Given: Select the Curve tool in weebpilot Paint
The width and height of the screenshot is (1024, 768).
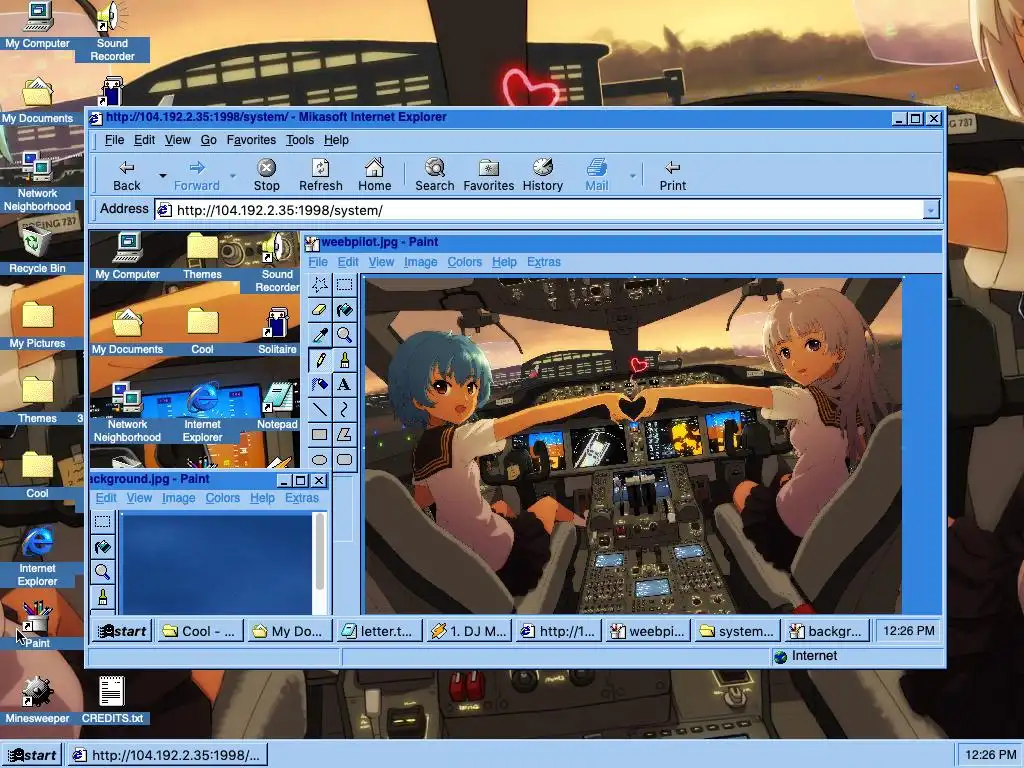Looking at the screenshot, I should click(x=344, y=409).
